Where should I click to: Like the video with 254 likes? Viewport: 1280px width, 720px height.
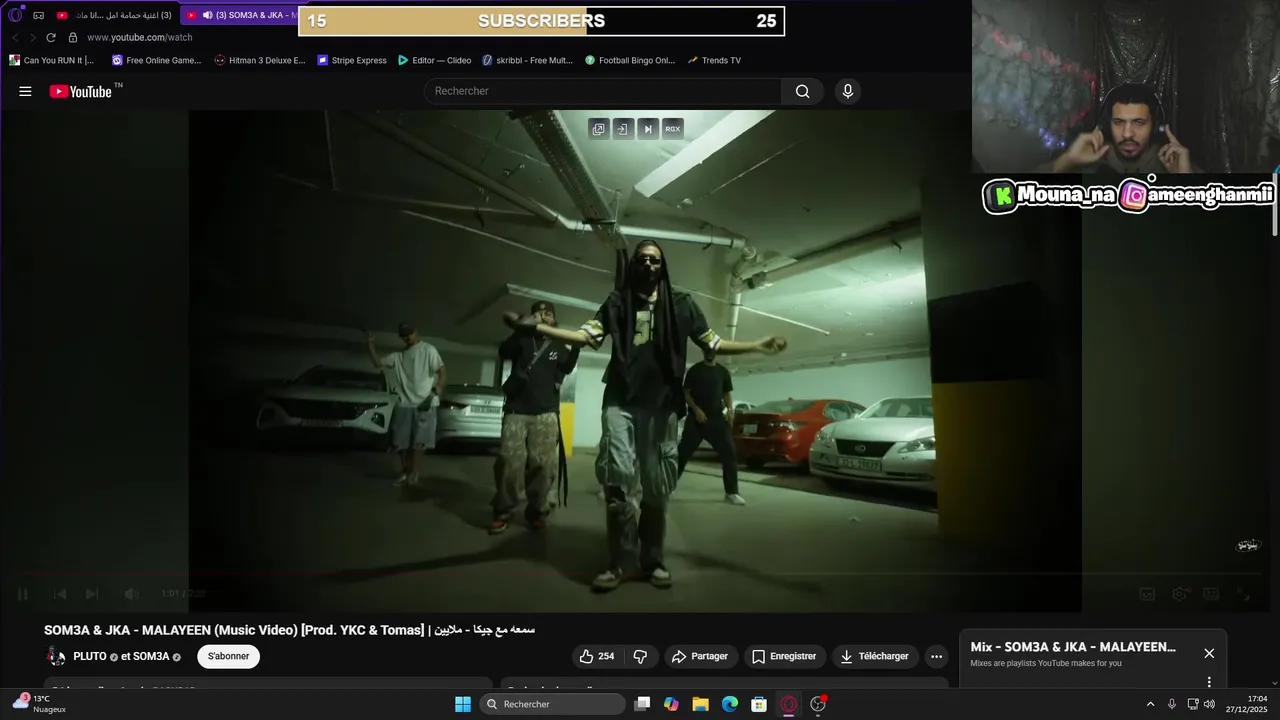click(x=598, y=657)
